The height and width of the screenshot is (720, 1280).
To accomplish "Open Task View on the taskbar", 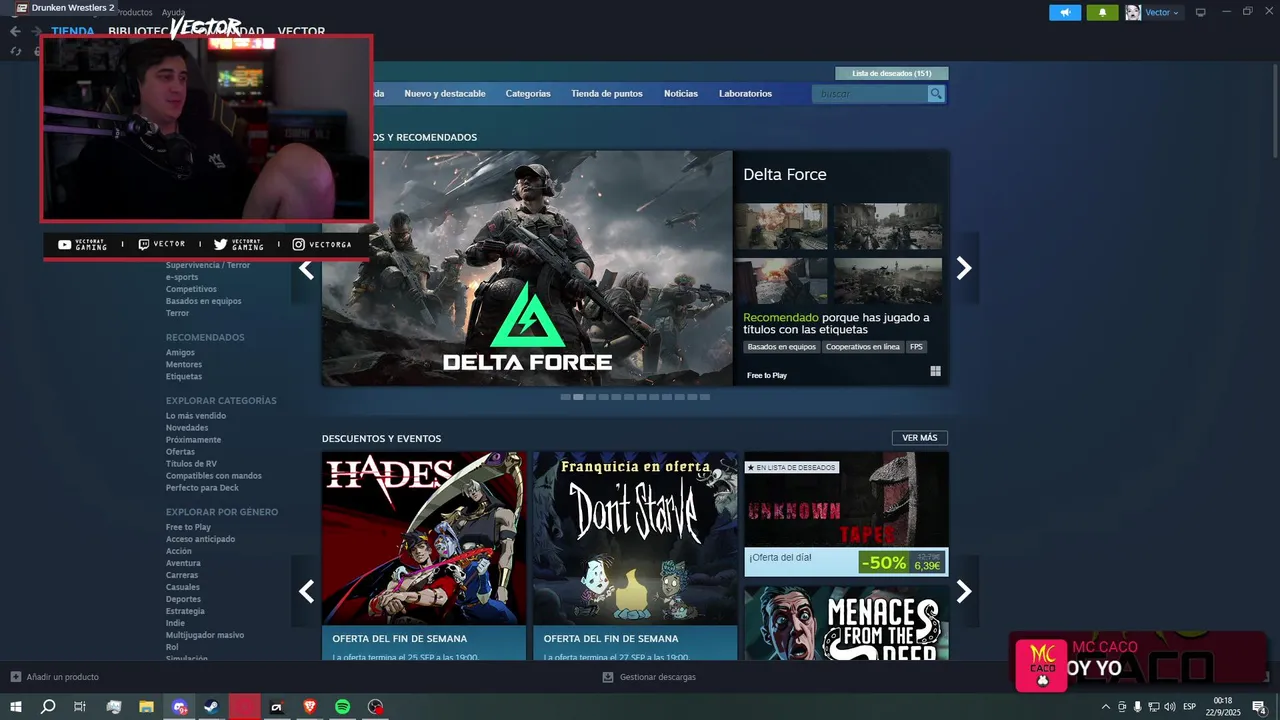I will click(x=80, y=707).
